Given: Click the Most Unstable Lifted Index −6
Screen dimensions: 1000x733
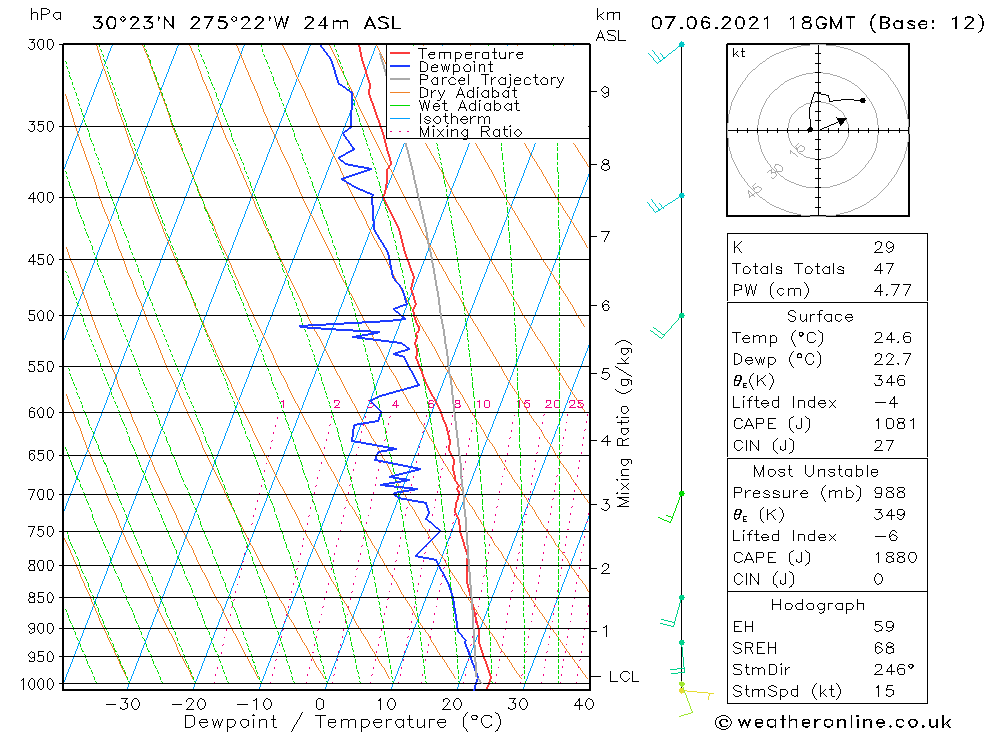Looking at the screenshot, I should [x=886, y=537].
